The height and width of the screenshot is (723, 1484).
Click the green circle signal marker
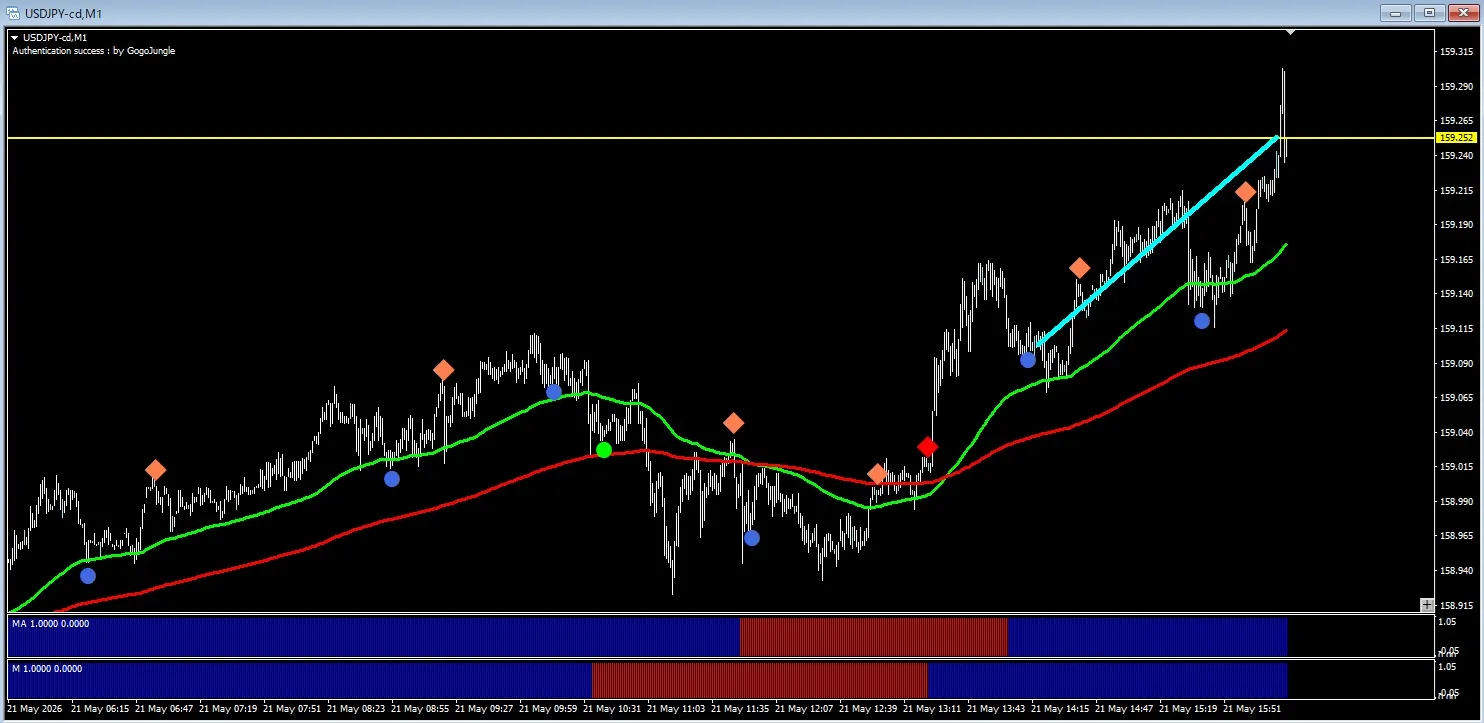[604, 450]
